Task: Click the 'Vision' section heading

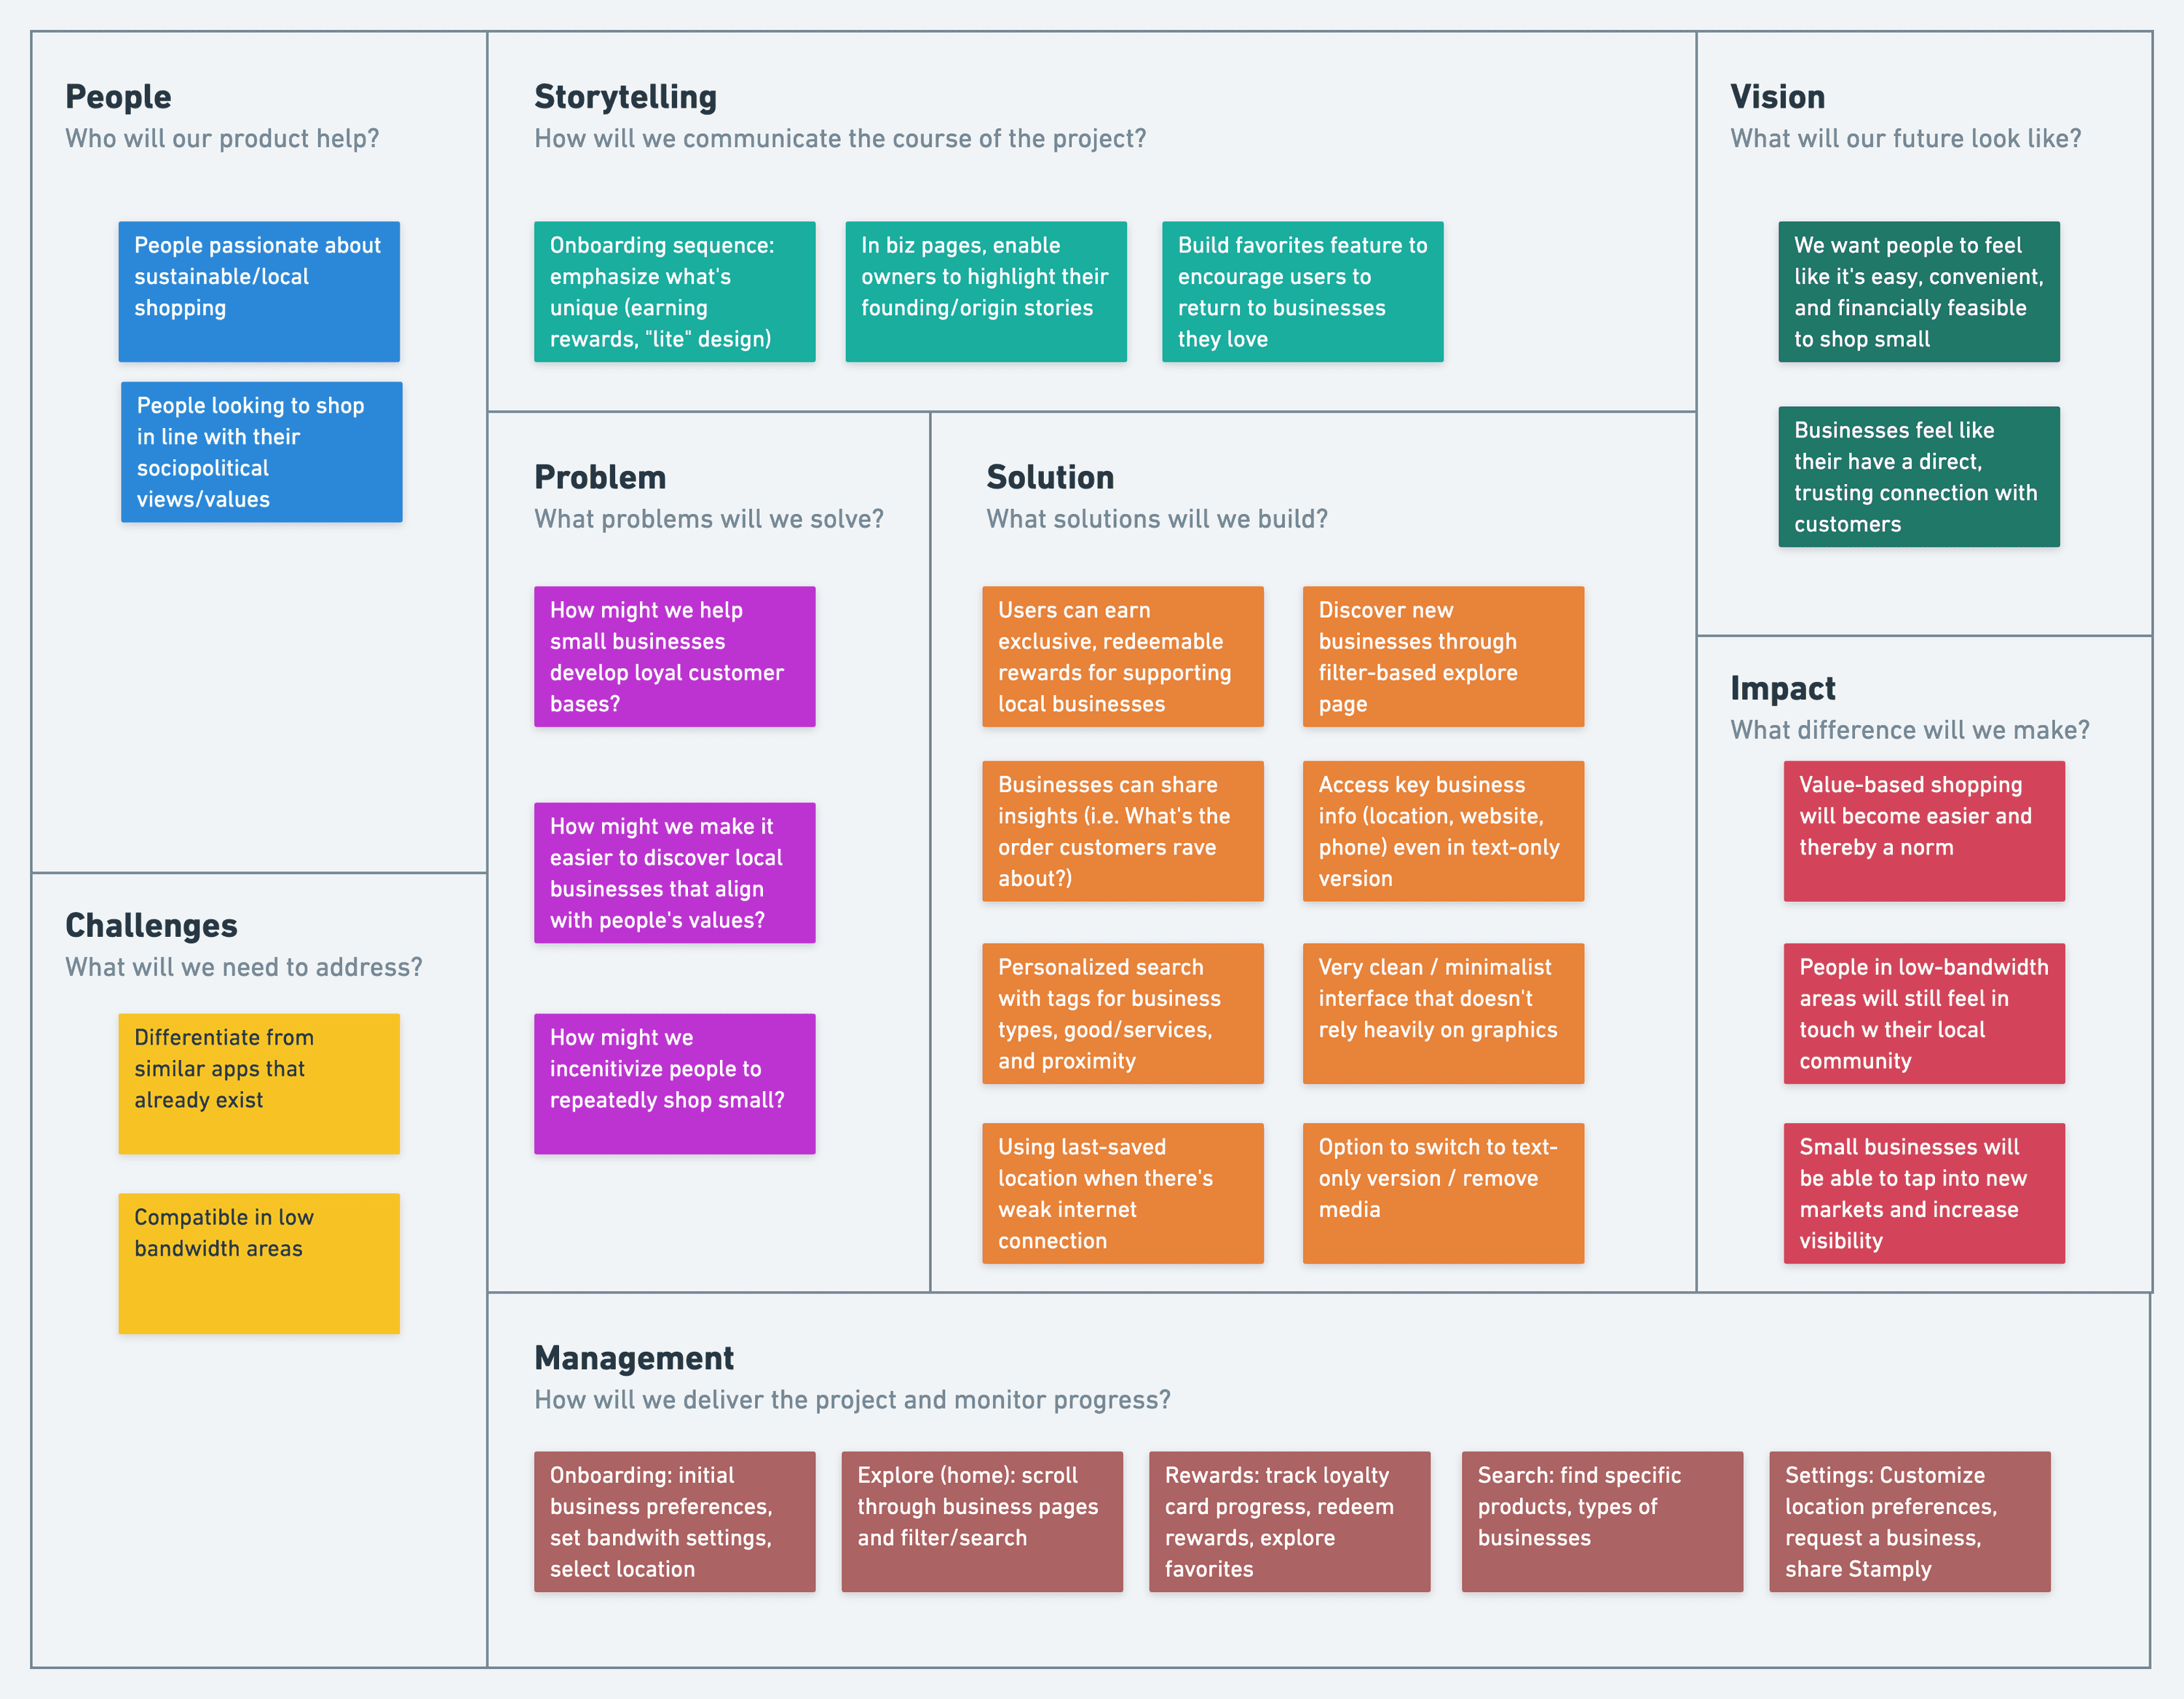Action: click(1777, 97)
